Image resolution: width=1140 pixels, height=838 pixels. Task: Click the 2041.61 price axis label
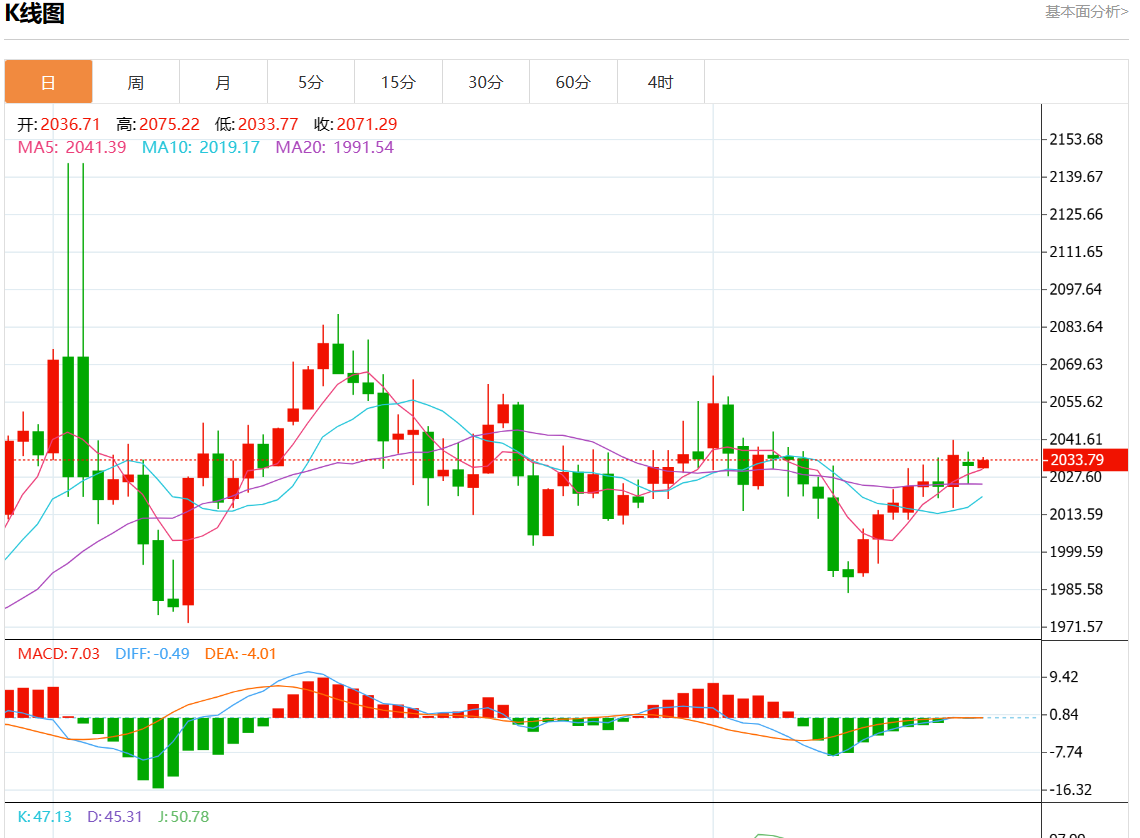click(x=1076, y=439)
